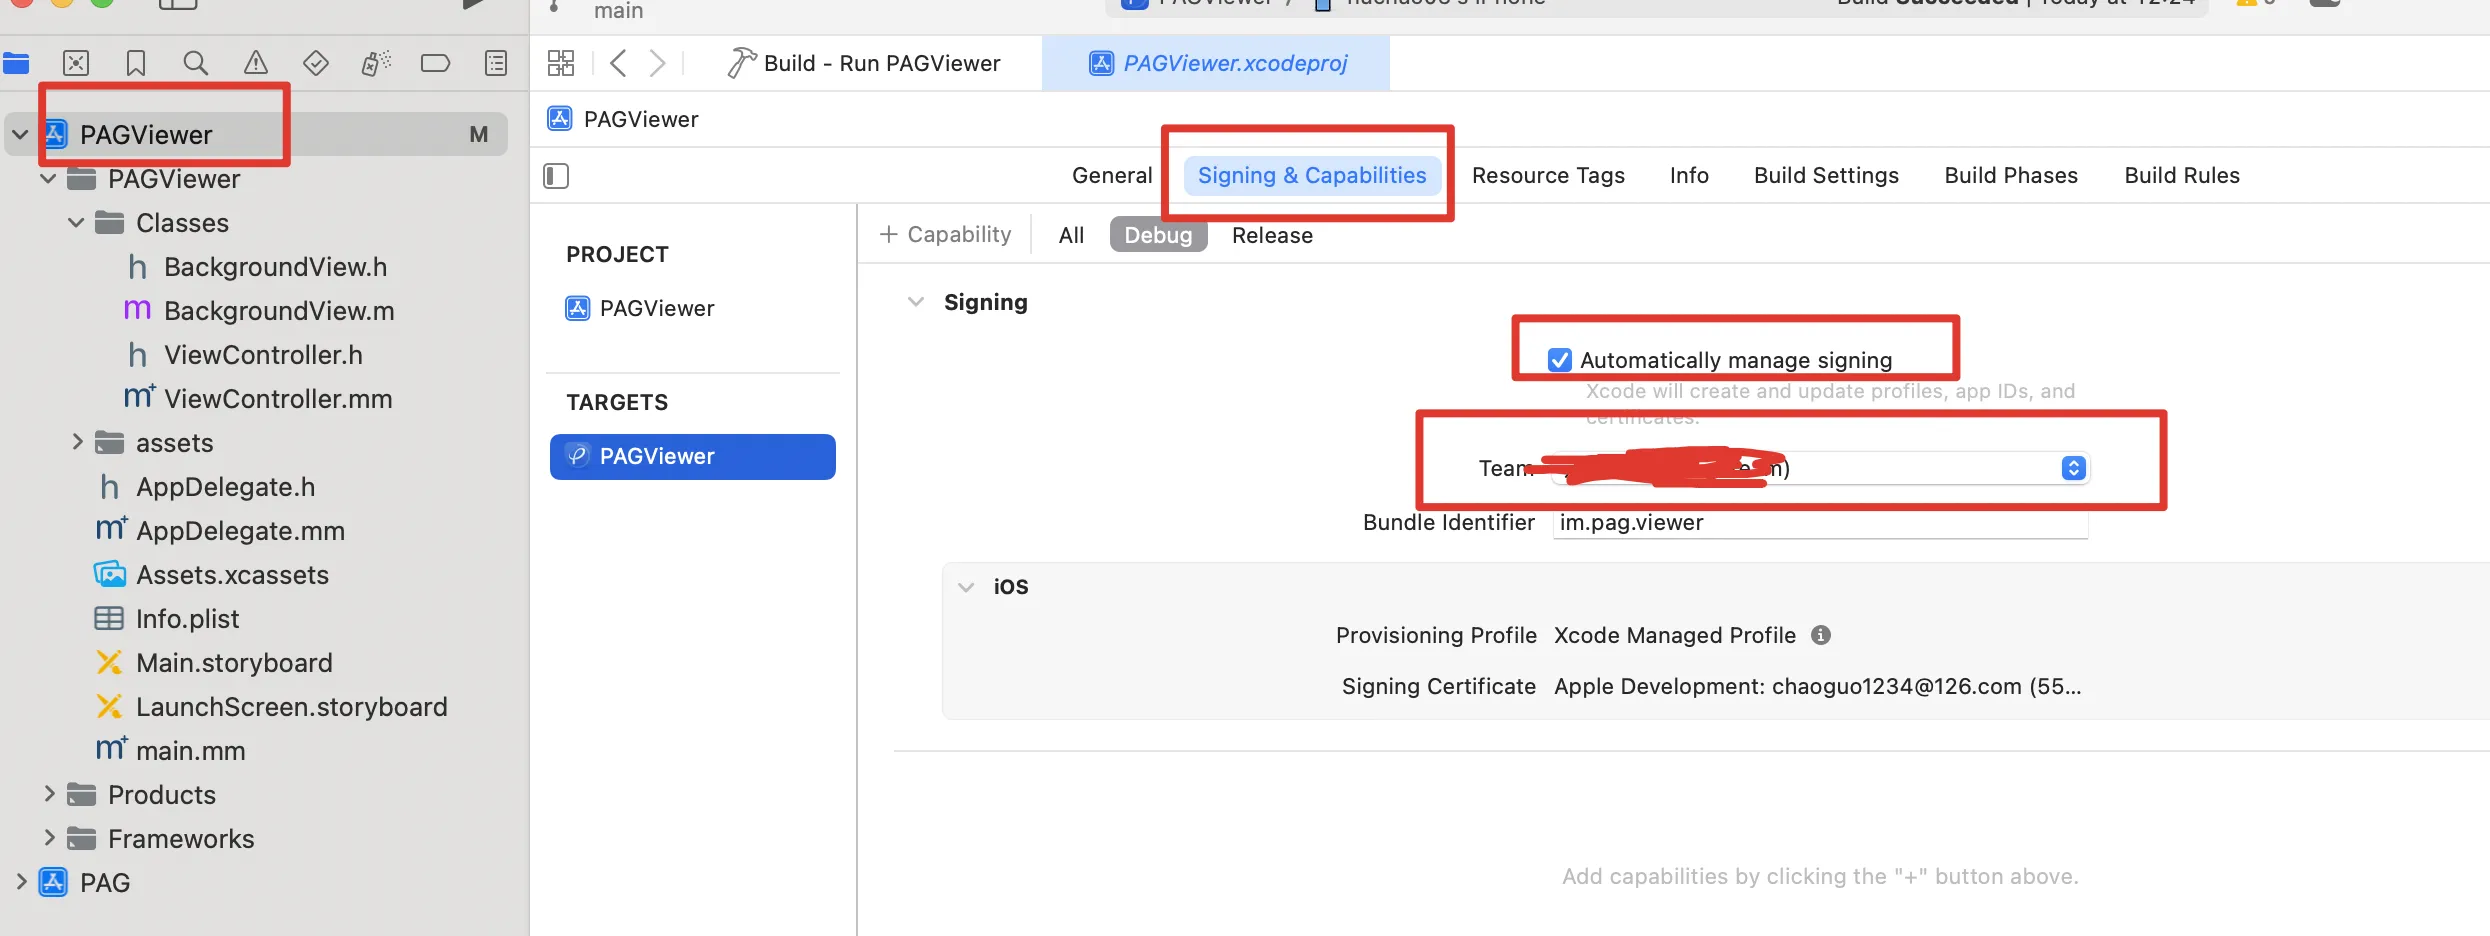Select the Release configuration filter

pos(1272,235)
